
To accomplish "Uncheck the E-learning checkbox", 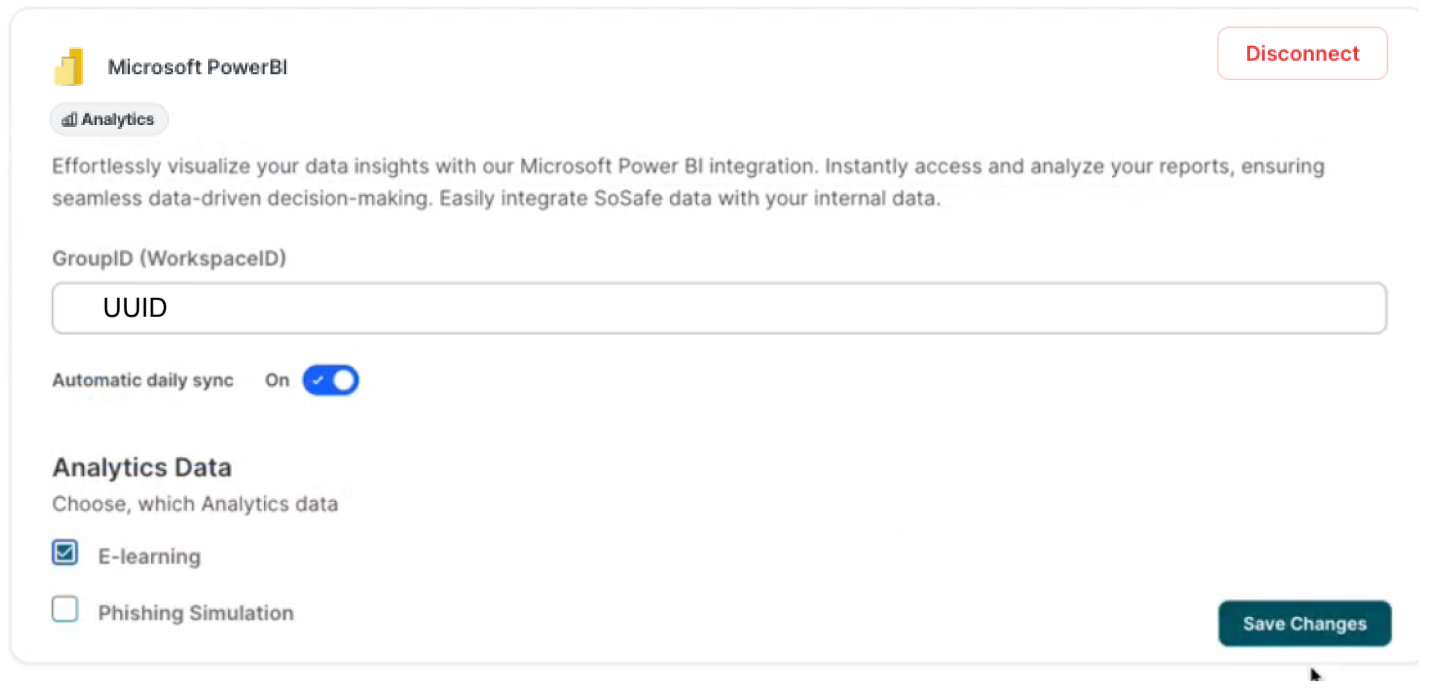I will (x=65, y=553).
